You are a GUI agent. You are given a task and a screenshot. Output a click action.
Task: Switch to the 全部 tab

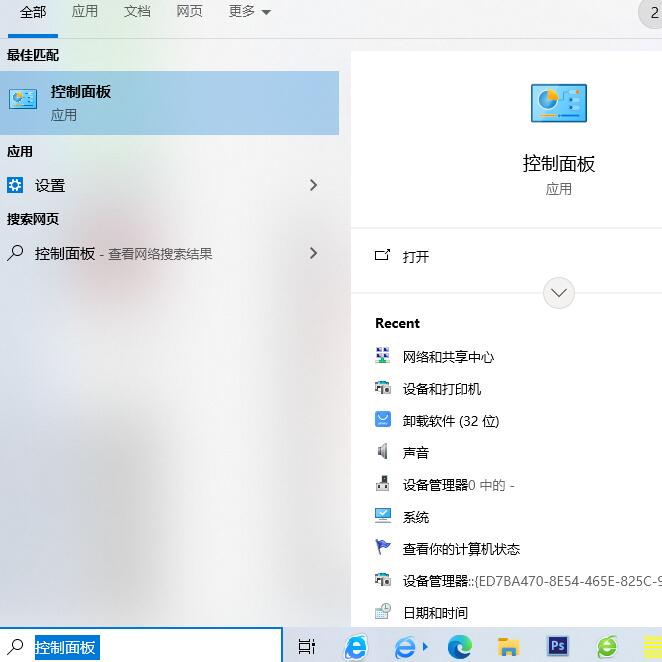33,12
